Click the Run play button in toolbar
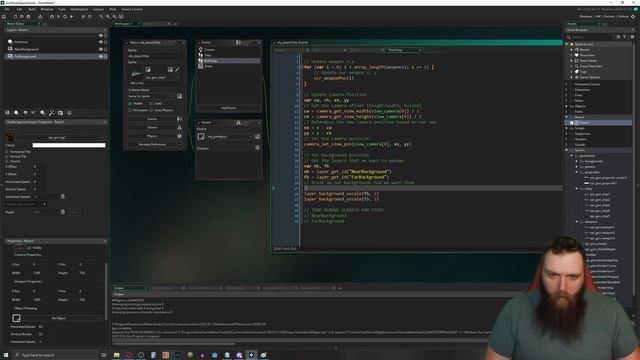 tap(58, 17)
